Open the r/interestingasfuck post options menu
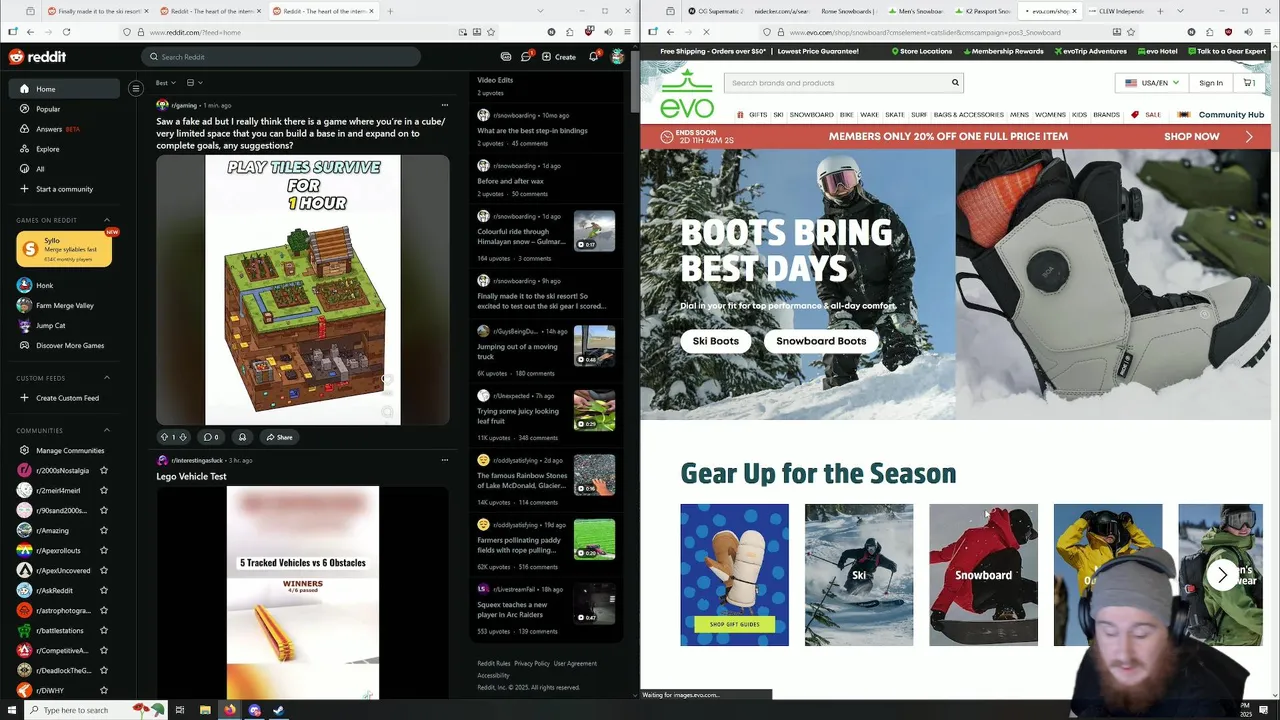Viewport: 1280px width, 720px height. 445,460
